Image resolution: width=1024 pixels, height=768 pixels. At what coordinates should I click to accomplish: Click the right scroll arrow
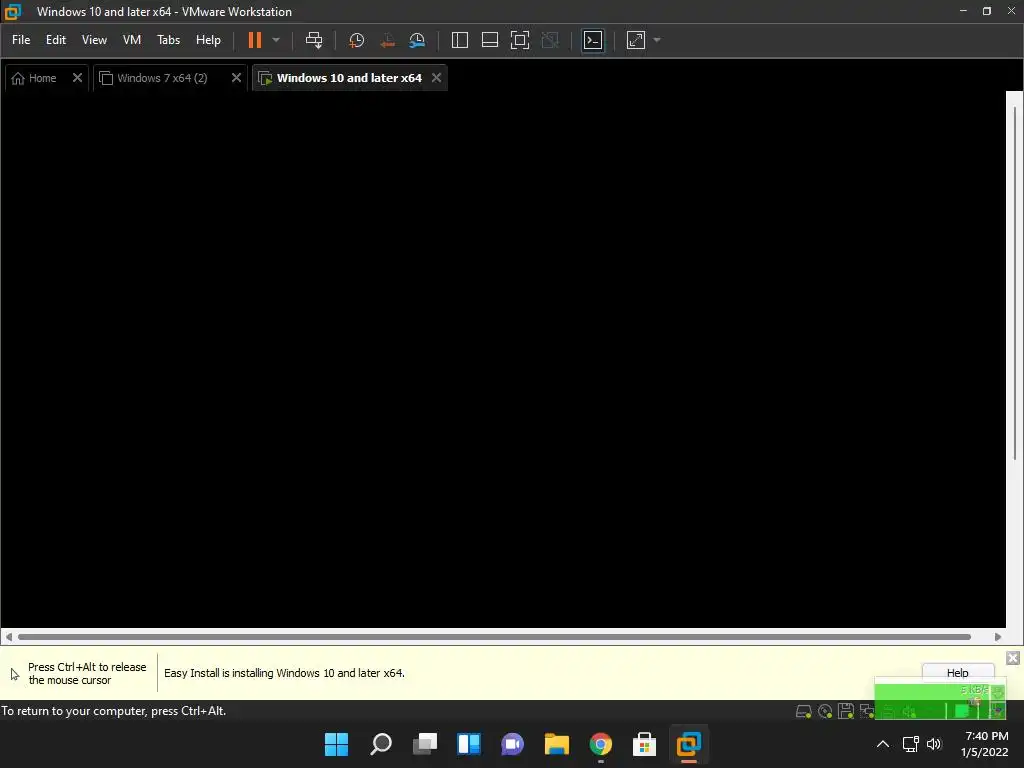[998, 637]
